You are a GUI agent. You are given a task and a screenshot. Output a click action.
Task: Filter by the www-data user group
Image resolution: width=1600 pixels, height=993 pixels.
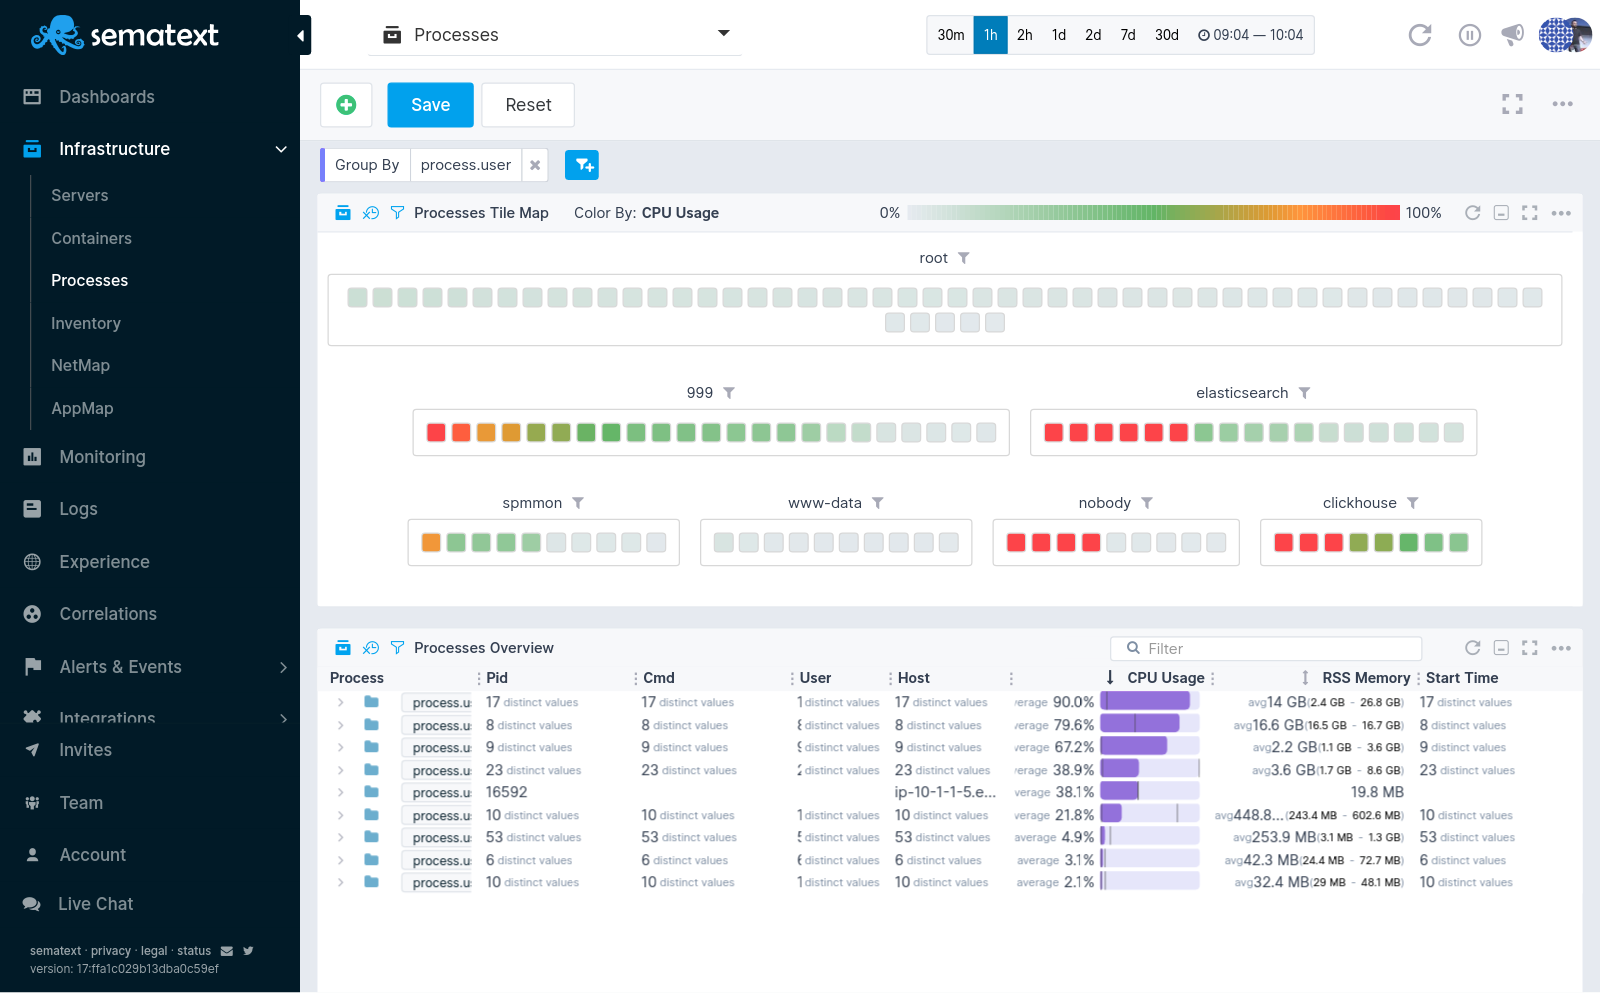point(877,503)
